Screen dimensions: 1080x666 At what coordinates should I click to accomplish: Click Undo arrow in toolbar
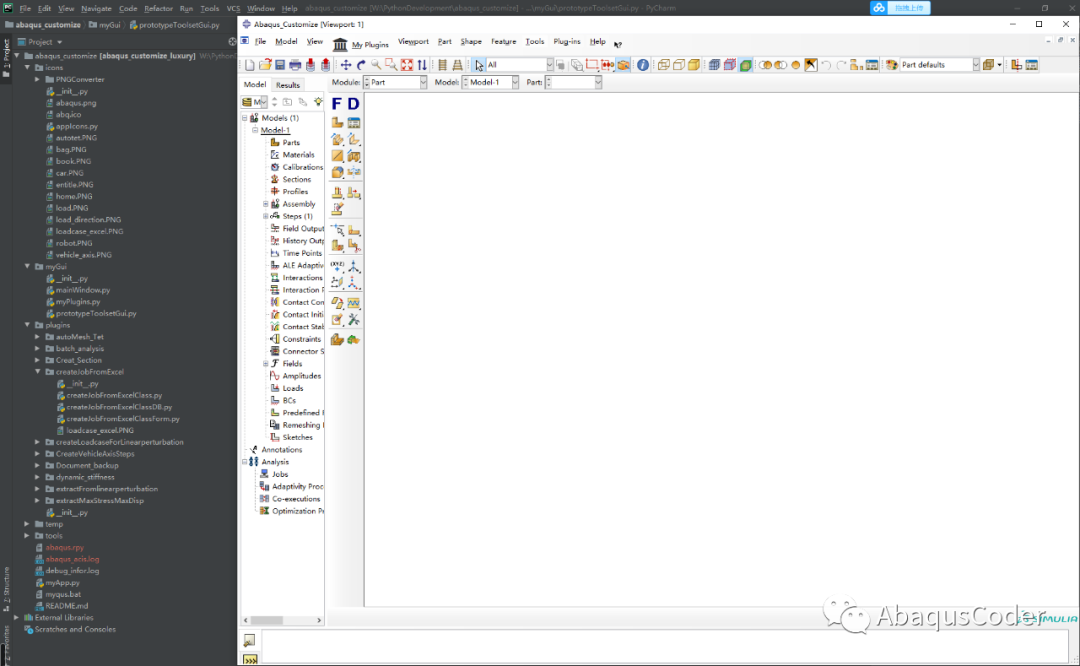pos(826,65)
